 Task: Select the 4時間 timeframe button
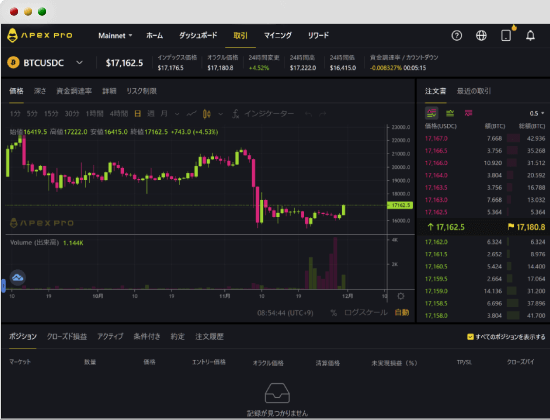(119, 114)
